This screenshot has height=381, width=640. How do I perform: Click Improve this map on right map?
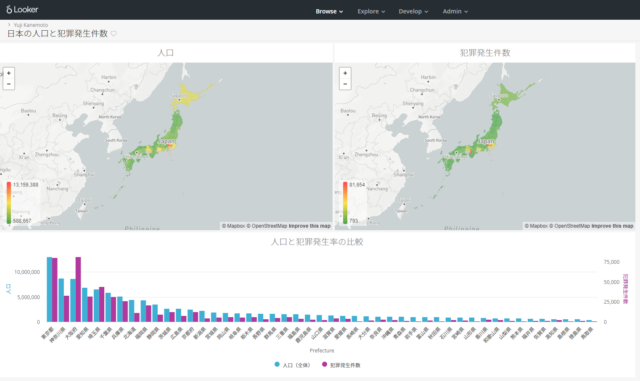612,226
